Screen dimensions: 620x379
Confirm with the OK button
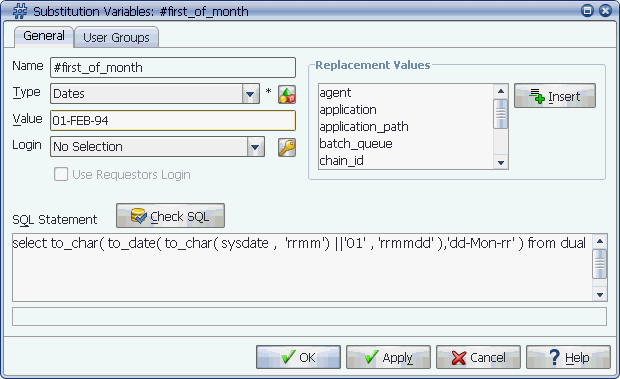[x=298, y=357]
